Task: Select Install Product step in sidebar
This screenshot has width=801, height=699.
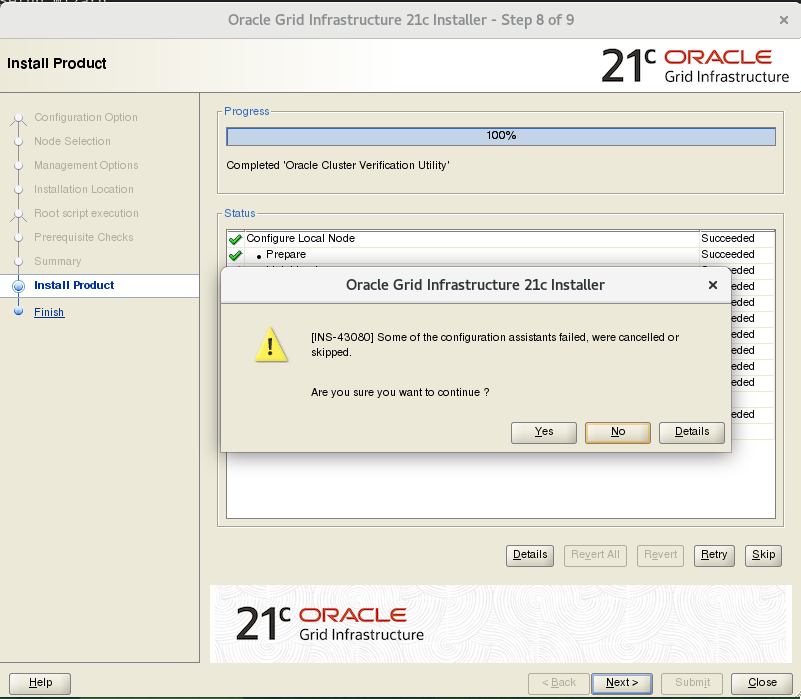Action: point(74,285)
